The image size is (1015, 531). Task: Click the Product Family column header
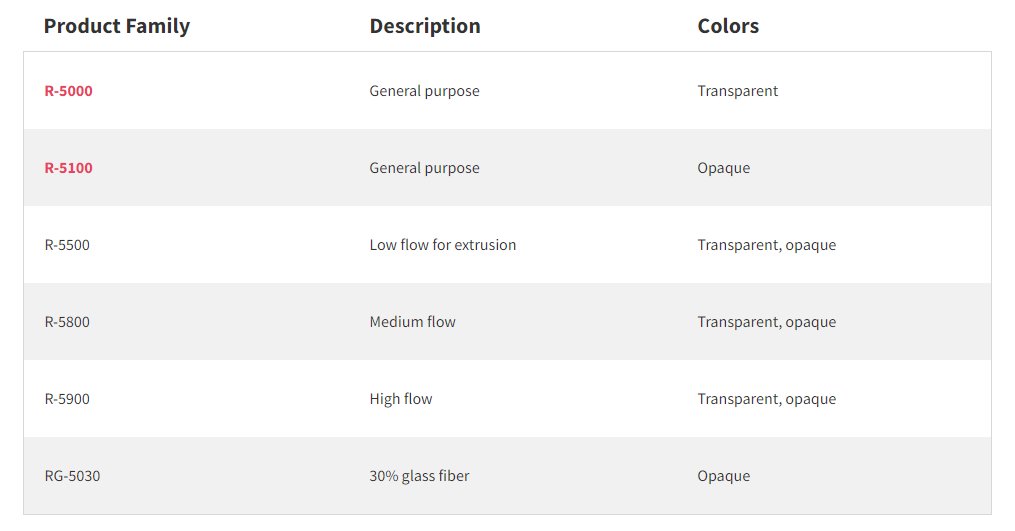click(x=117, y=26)
